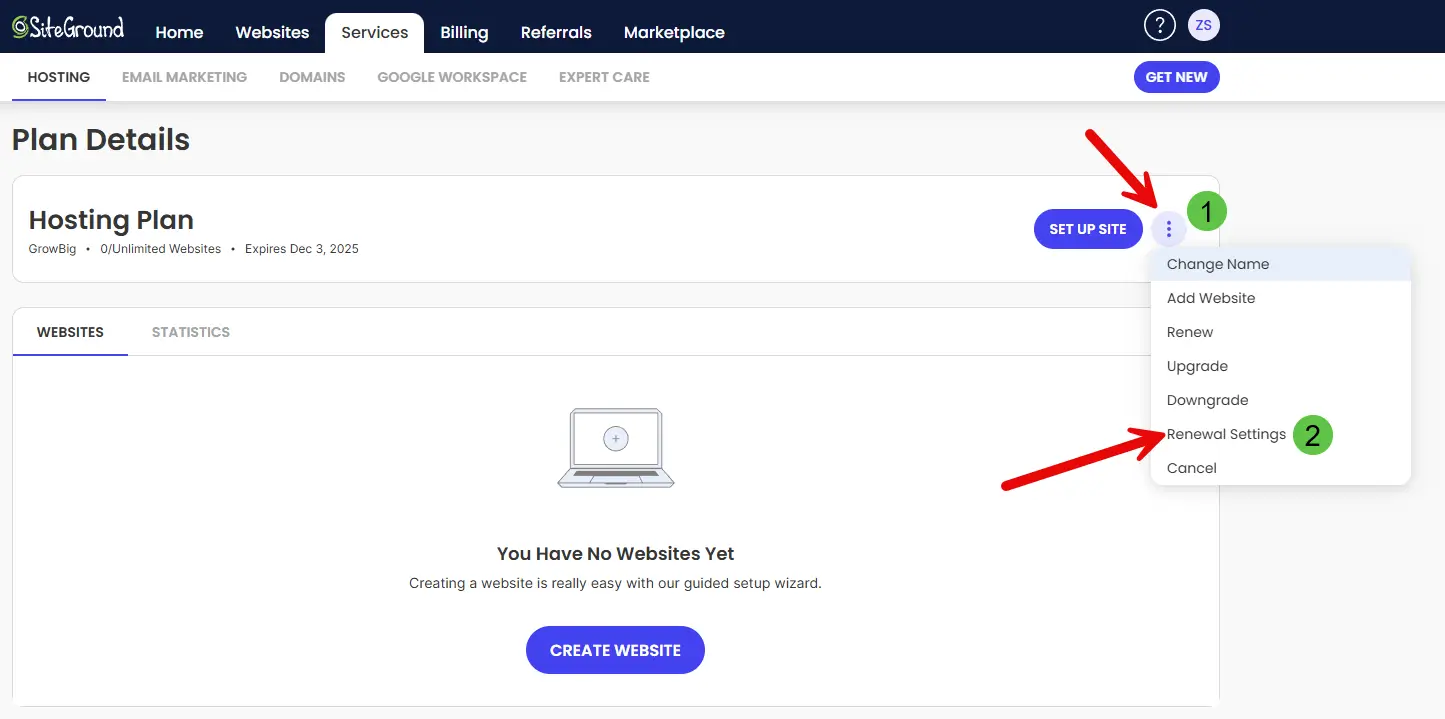Switch to the Statistics tab
This screenshot has height=719, width=1445.
191,332
